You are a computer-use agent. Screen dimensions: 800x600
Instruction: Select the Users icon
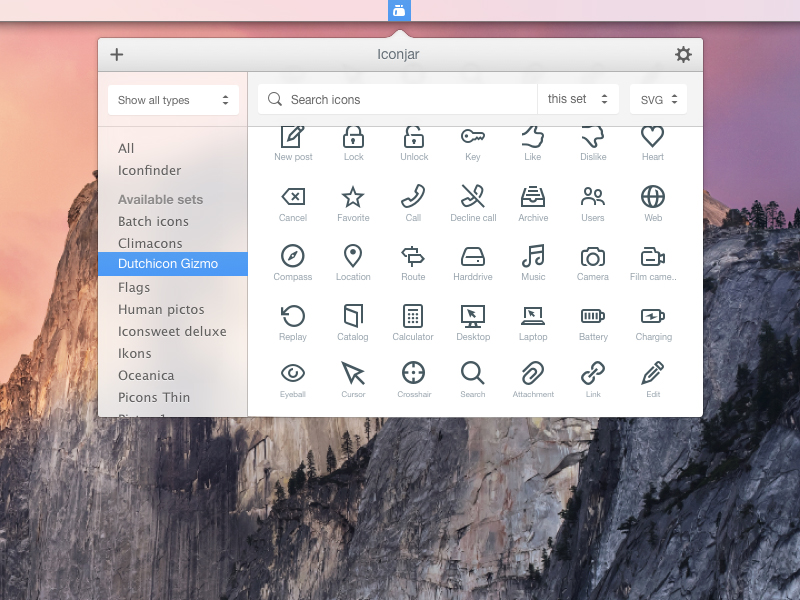[593, 197]
